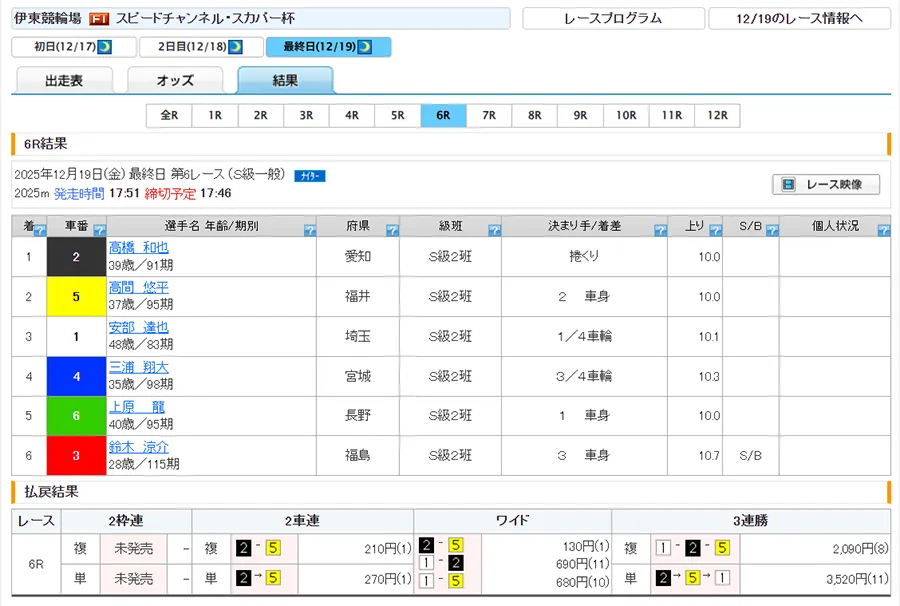The image size is (900, 606).
Task: Open the 決まり手/着差 column help icon
Action: (x=660, y=230)
